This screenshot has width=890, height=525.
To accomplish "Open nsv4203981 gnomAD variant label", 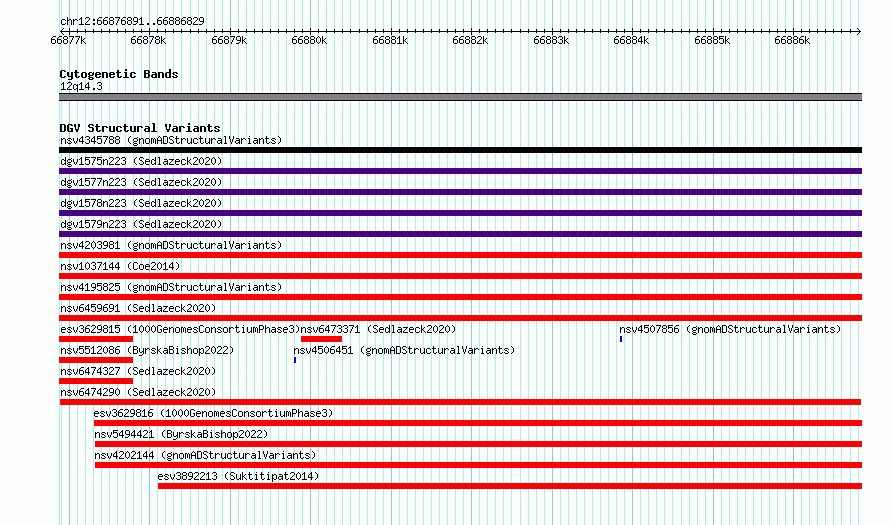I will coord(171,245).
